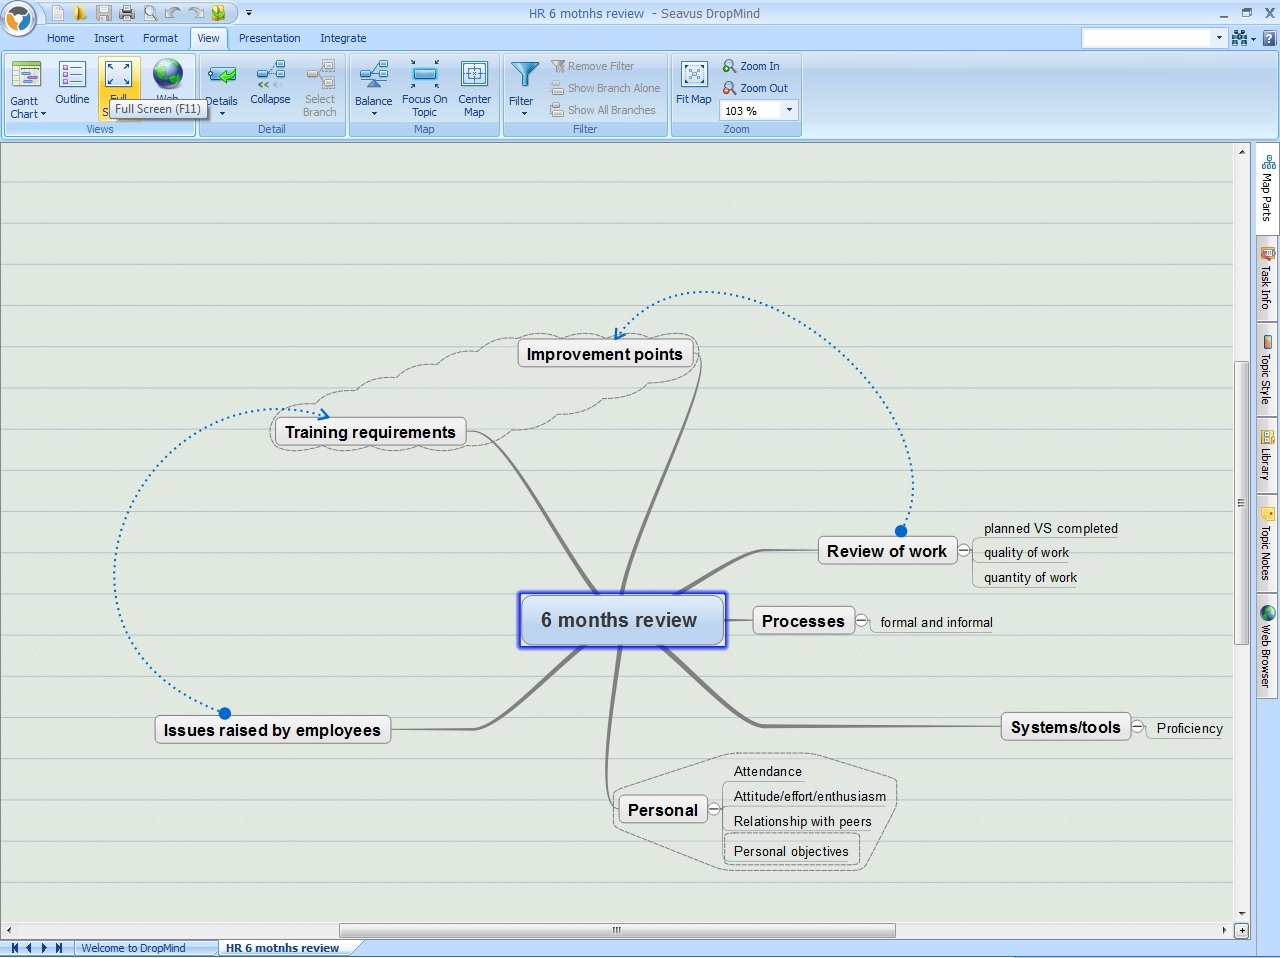Open the DropMind application orb menu
The height and width of the screenshot is (958, 1280).
19,17
